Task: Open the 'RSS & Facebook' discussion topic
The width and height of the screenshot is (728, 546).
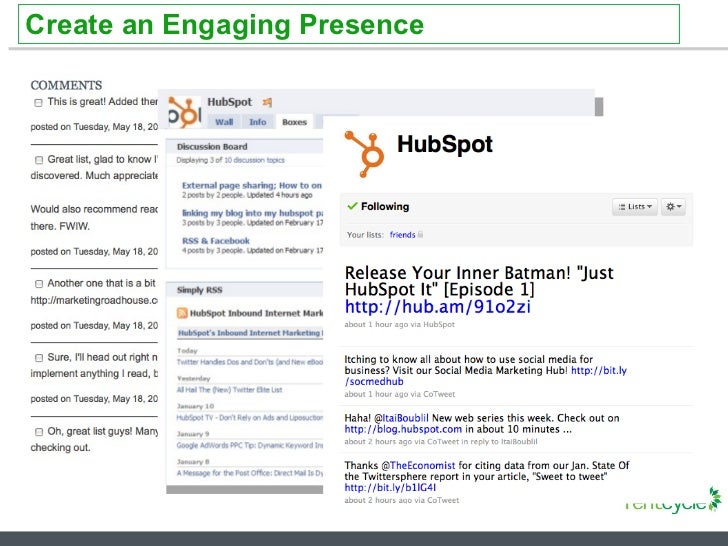Action: 216,241
